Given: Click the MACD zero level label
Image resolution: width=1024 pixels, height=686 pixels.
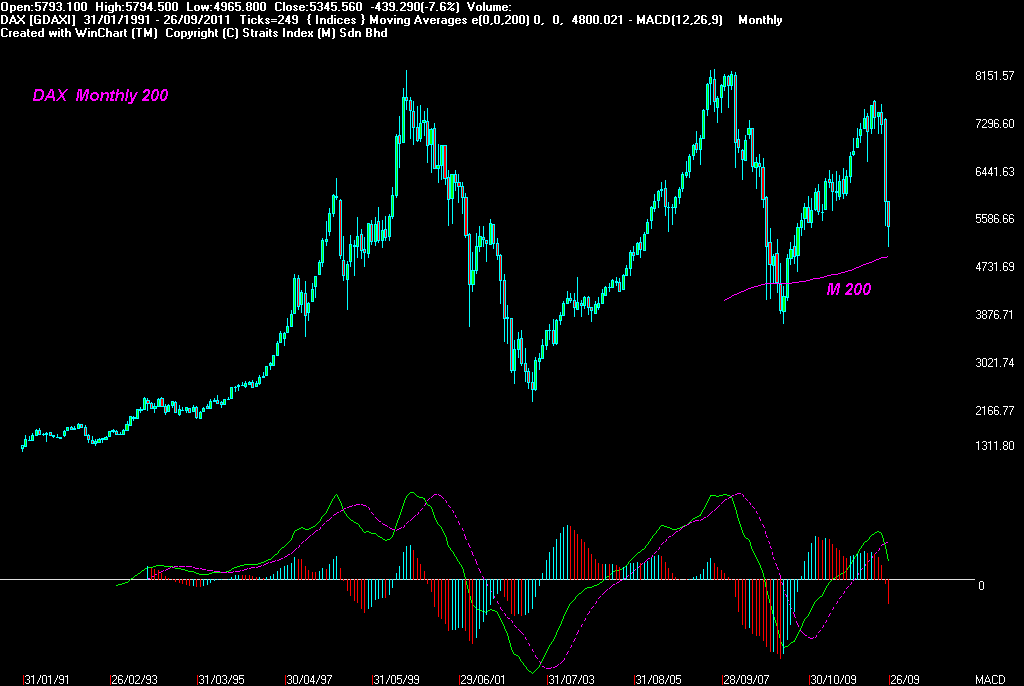Looking at the screenshot, I should (981, 585).
